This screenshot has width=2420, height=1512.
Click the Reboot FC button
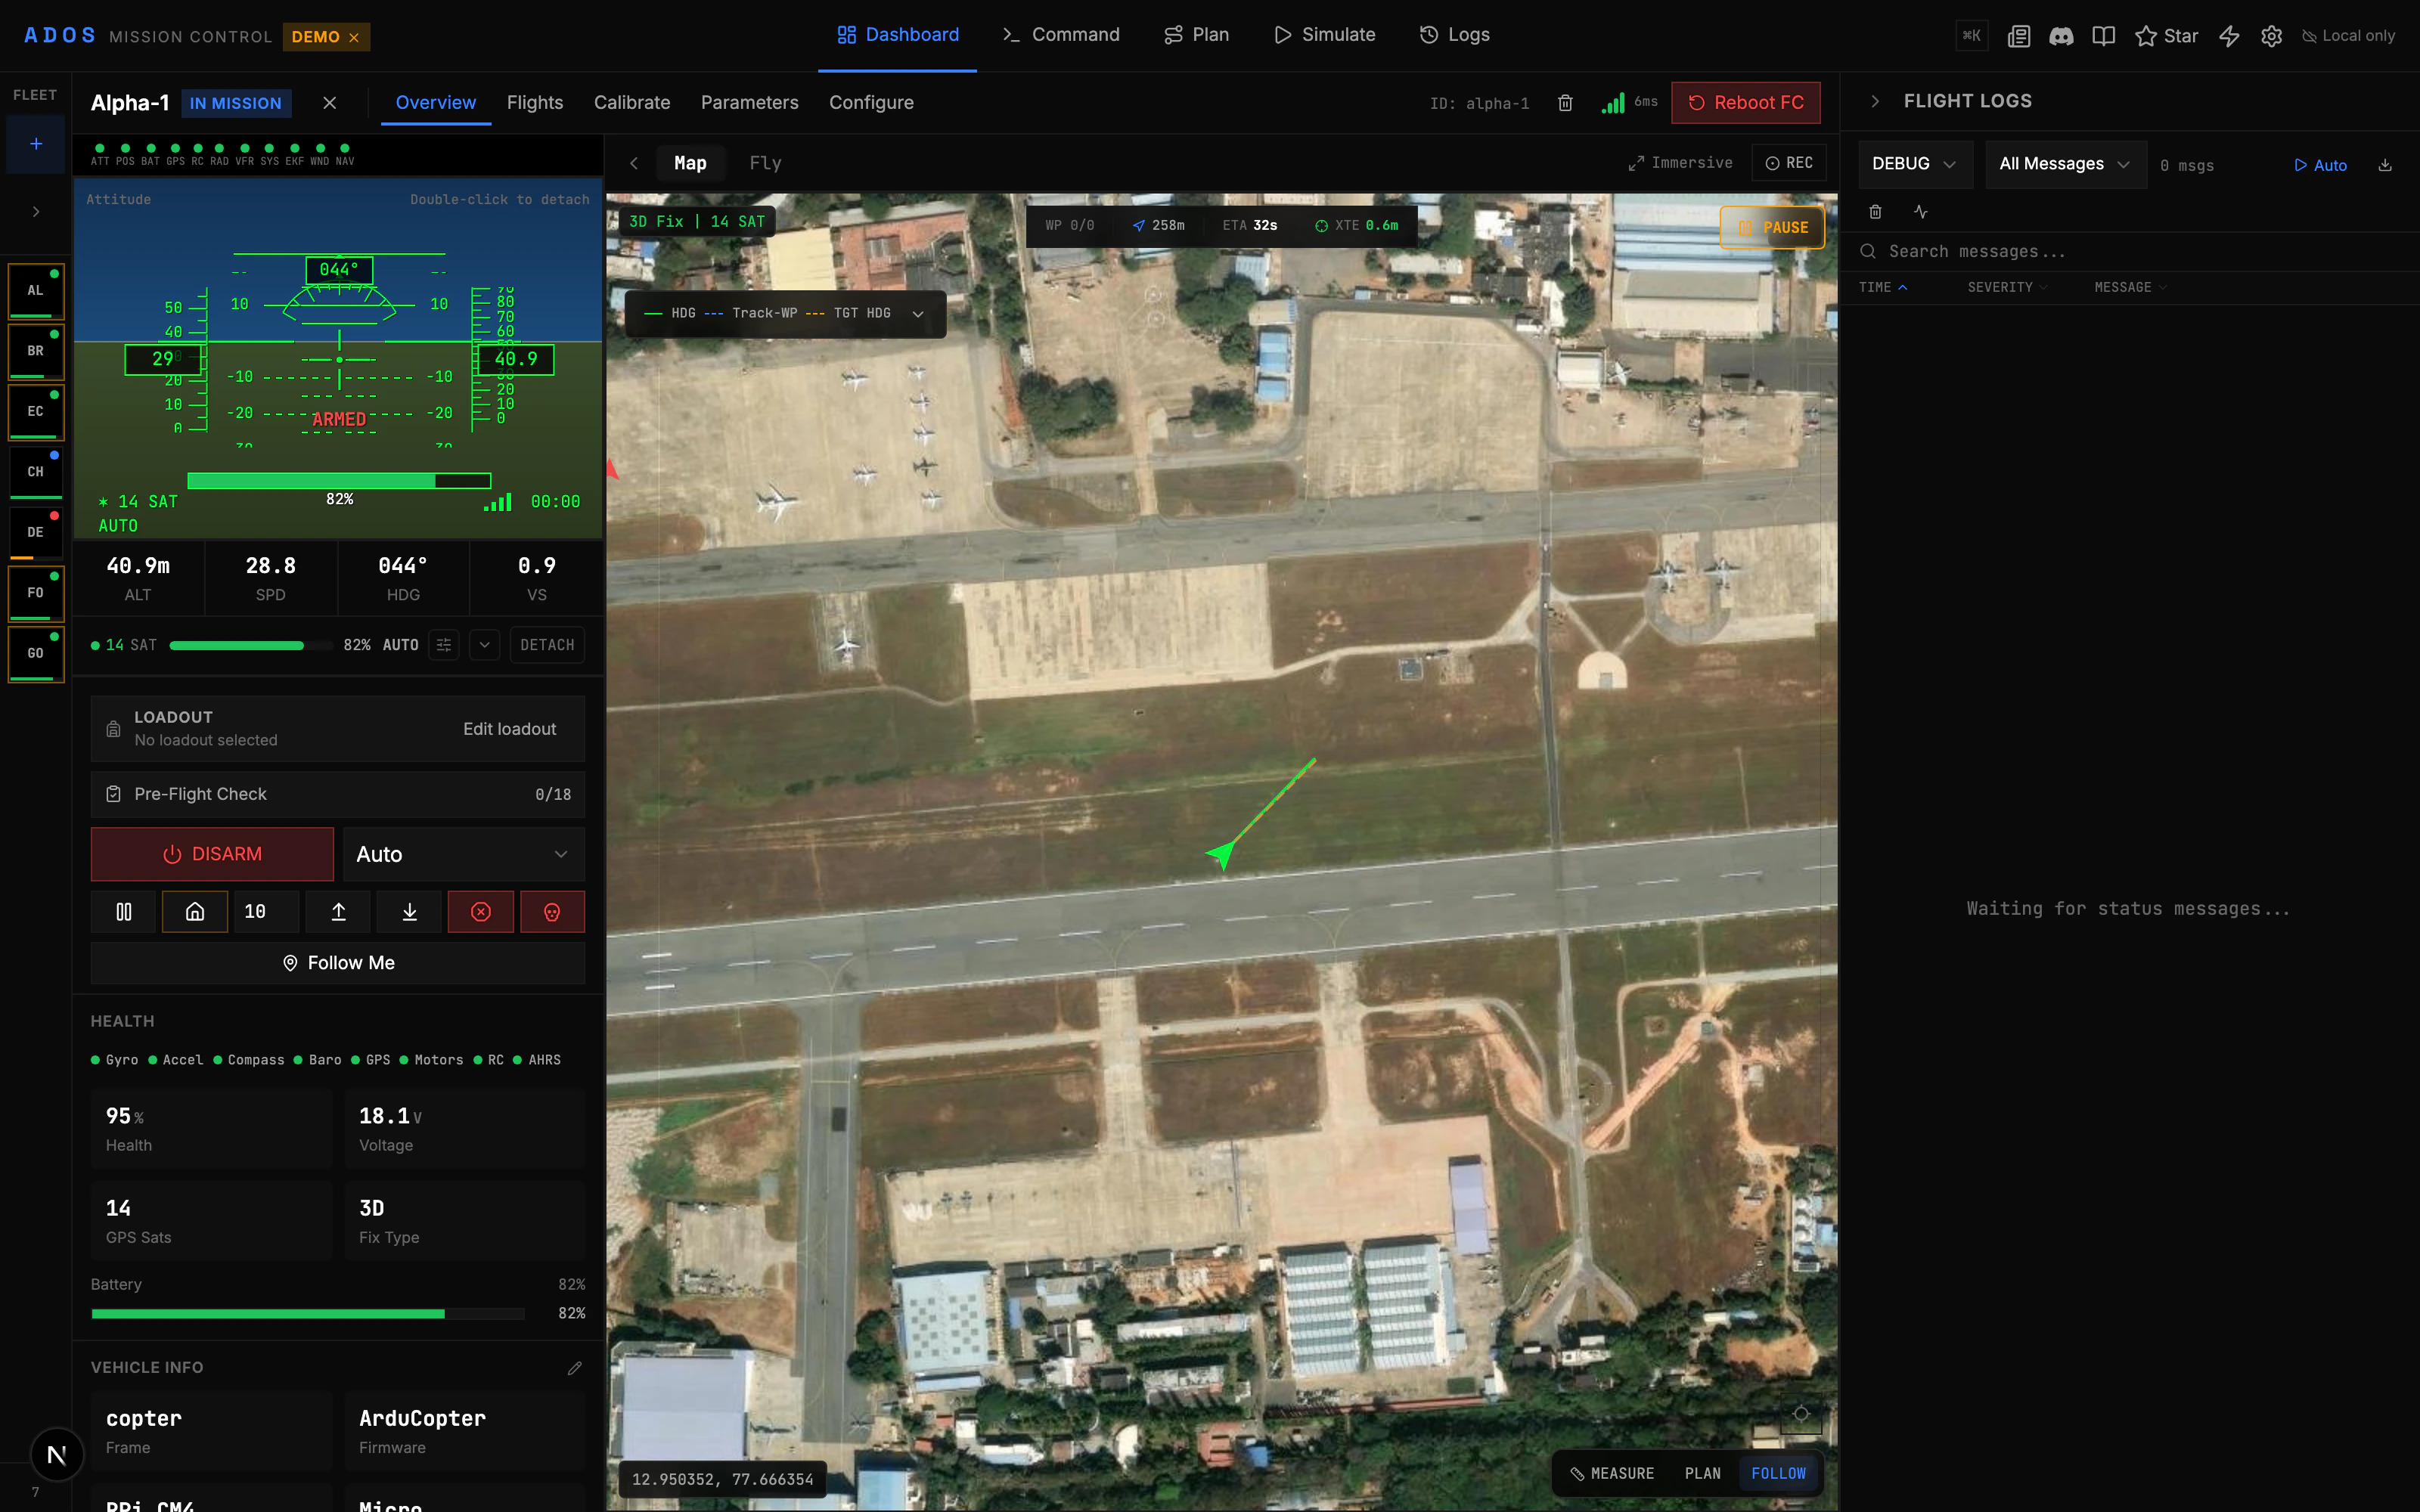(x=1746, y=103)
